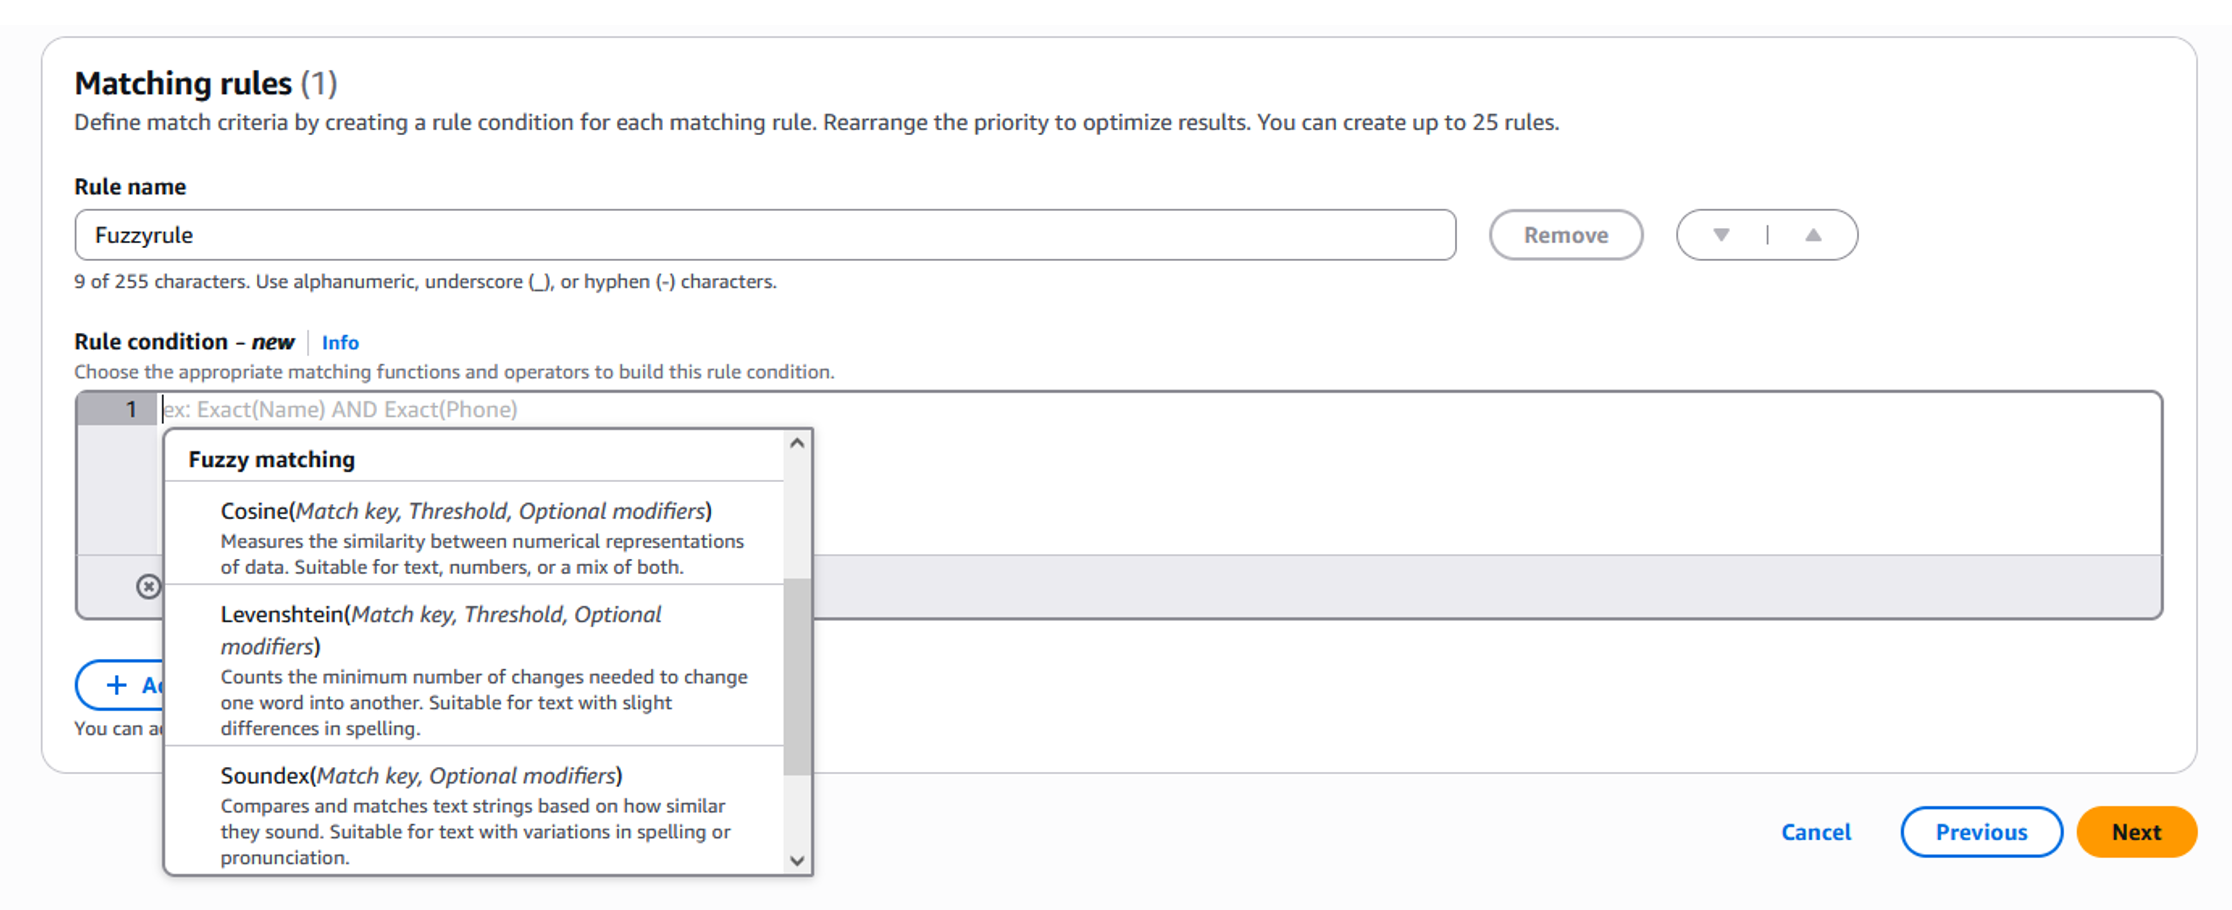Move Fuzzyrule priority up with arrow icon

1814,234
